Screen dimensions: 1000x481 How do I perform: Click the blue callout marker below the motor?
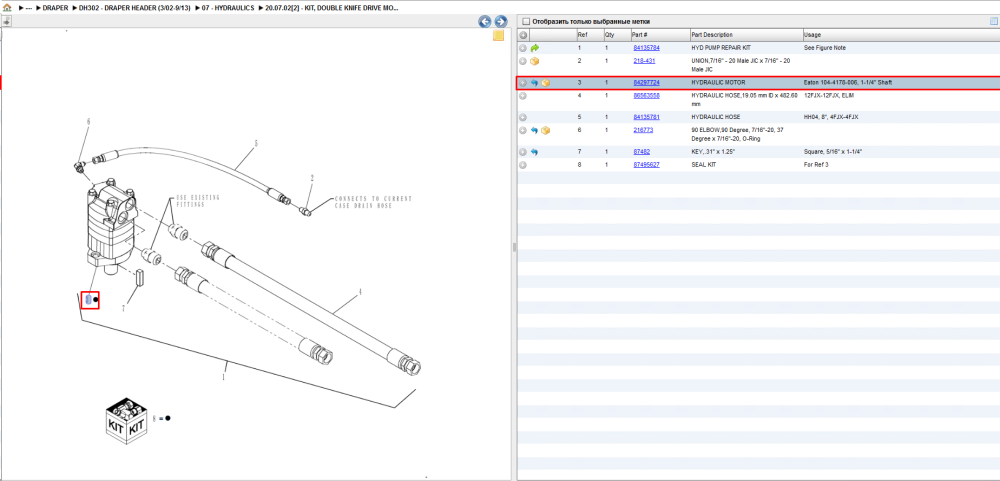click(x=89, y=299)
